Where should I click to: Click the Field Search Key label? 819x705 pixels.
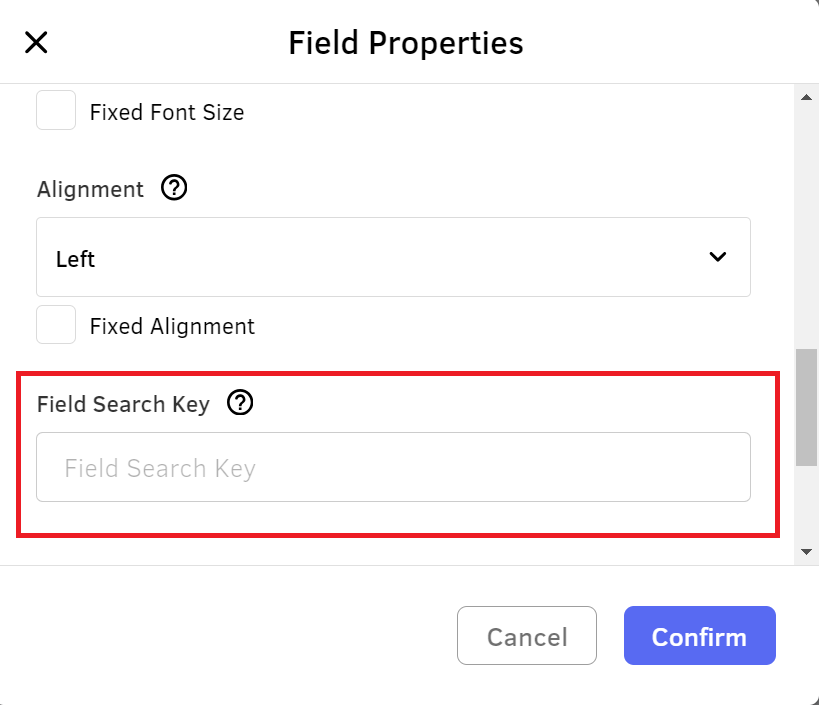coord(123,405)
